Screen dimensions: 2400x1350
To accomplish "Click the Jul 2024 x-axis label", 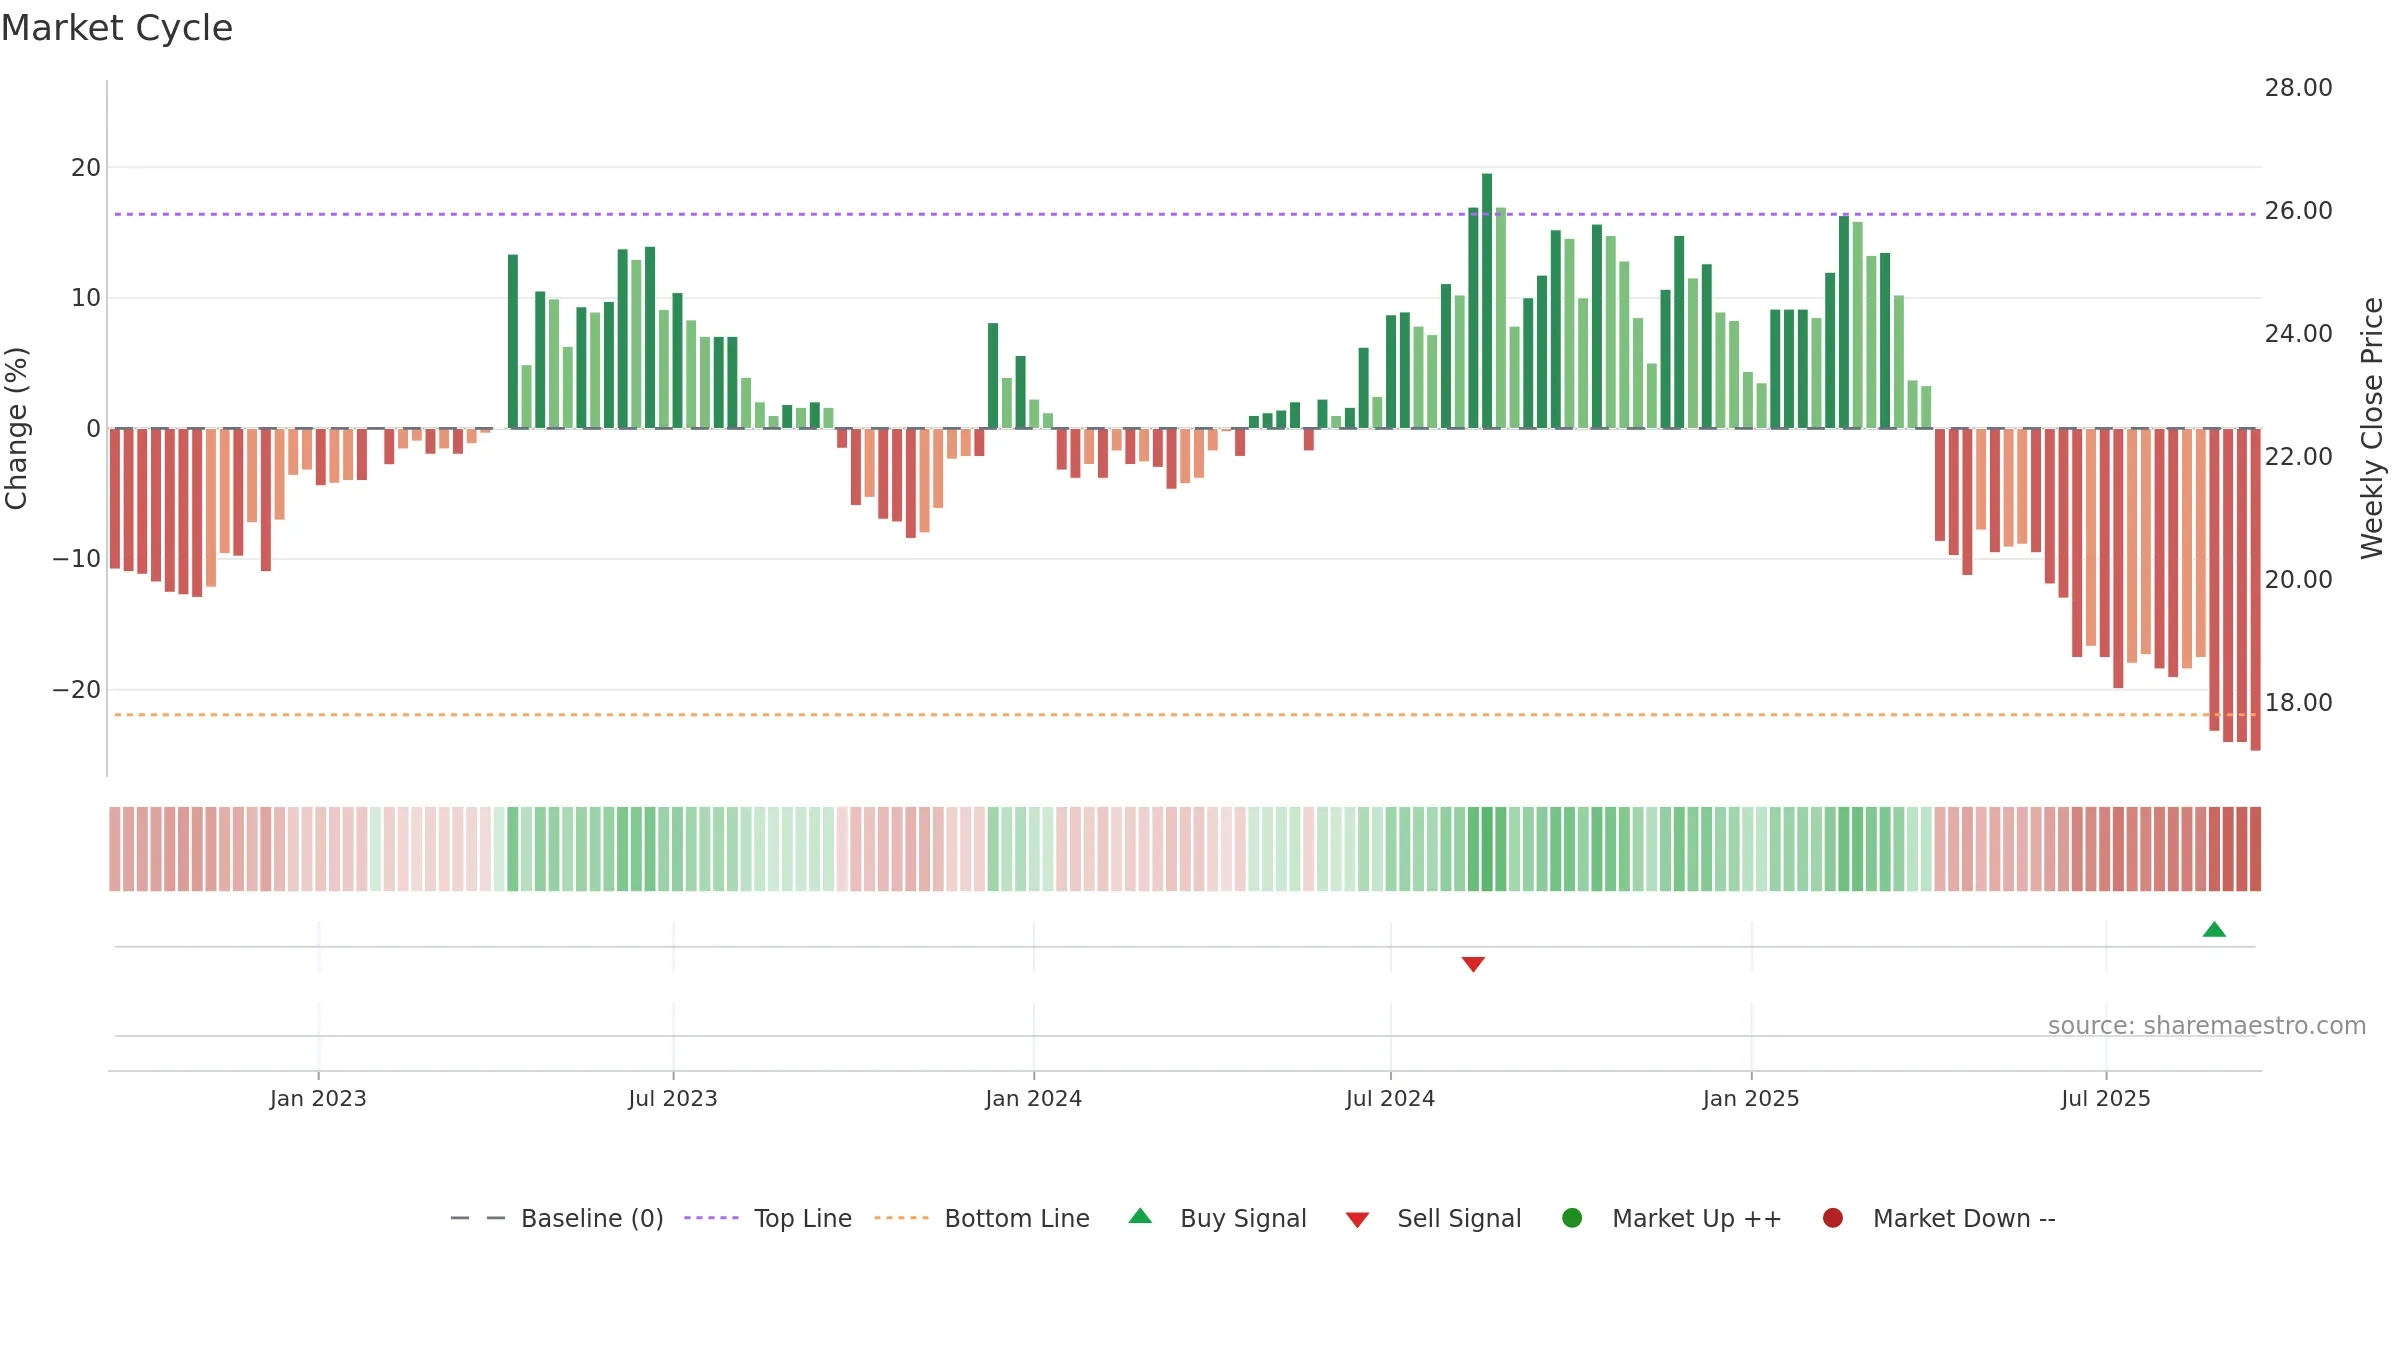I will point(1390,1099).
